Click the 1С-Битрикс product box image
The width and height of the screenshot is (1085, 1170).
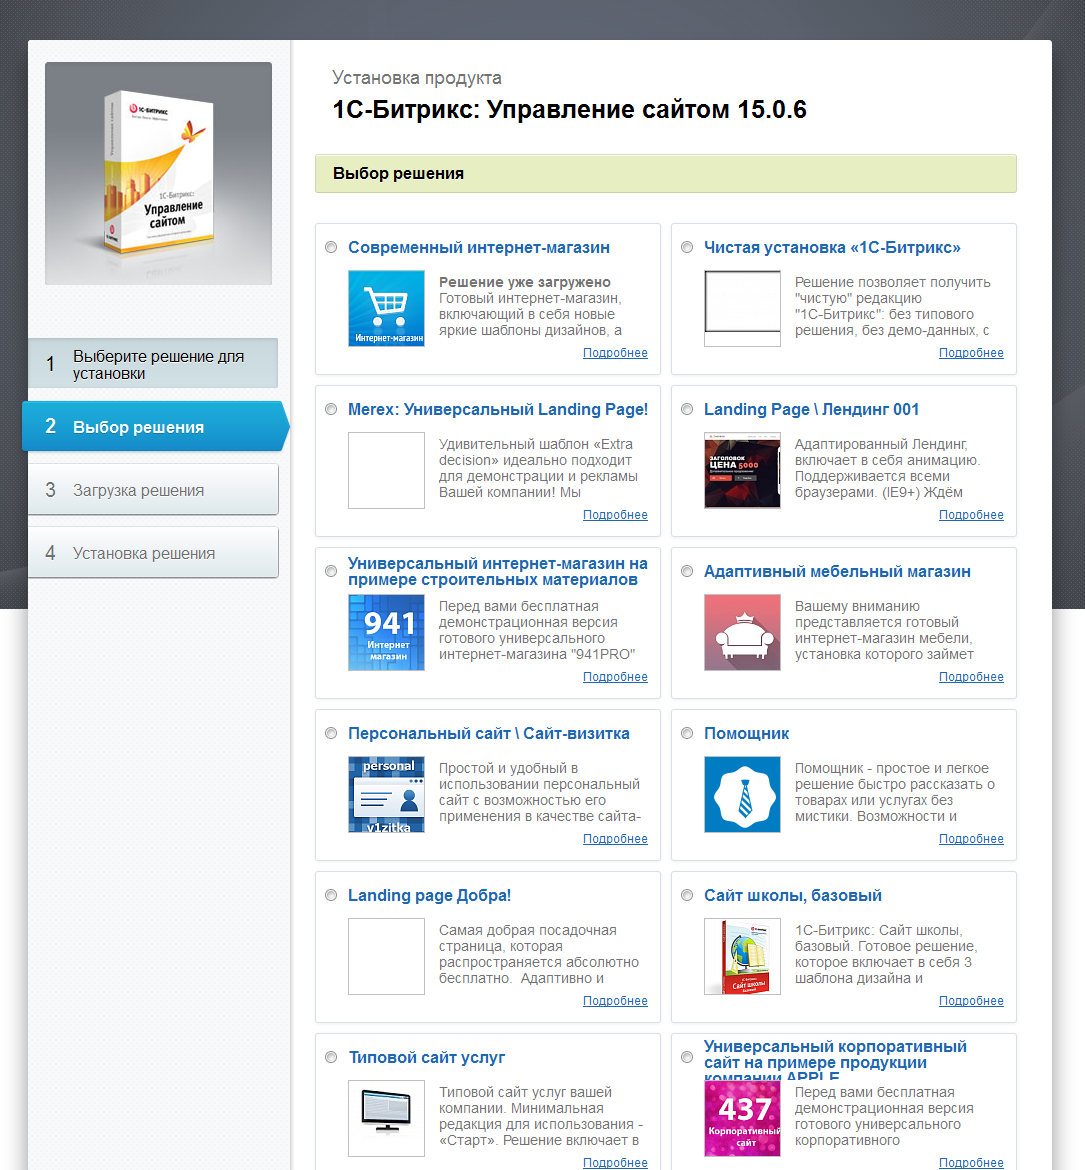pos(158,173)
